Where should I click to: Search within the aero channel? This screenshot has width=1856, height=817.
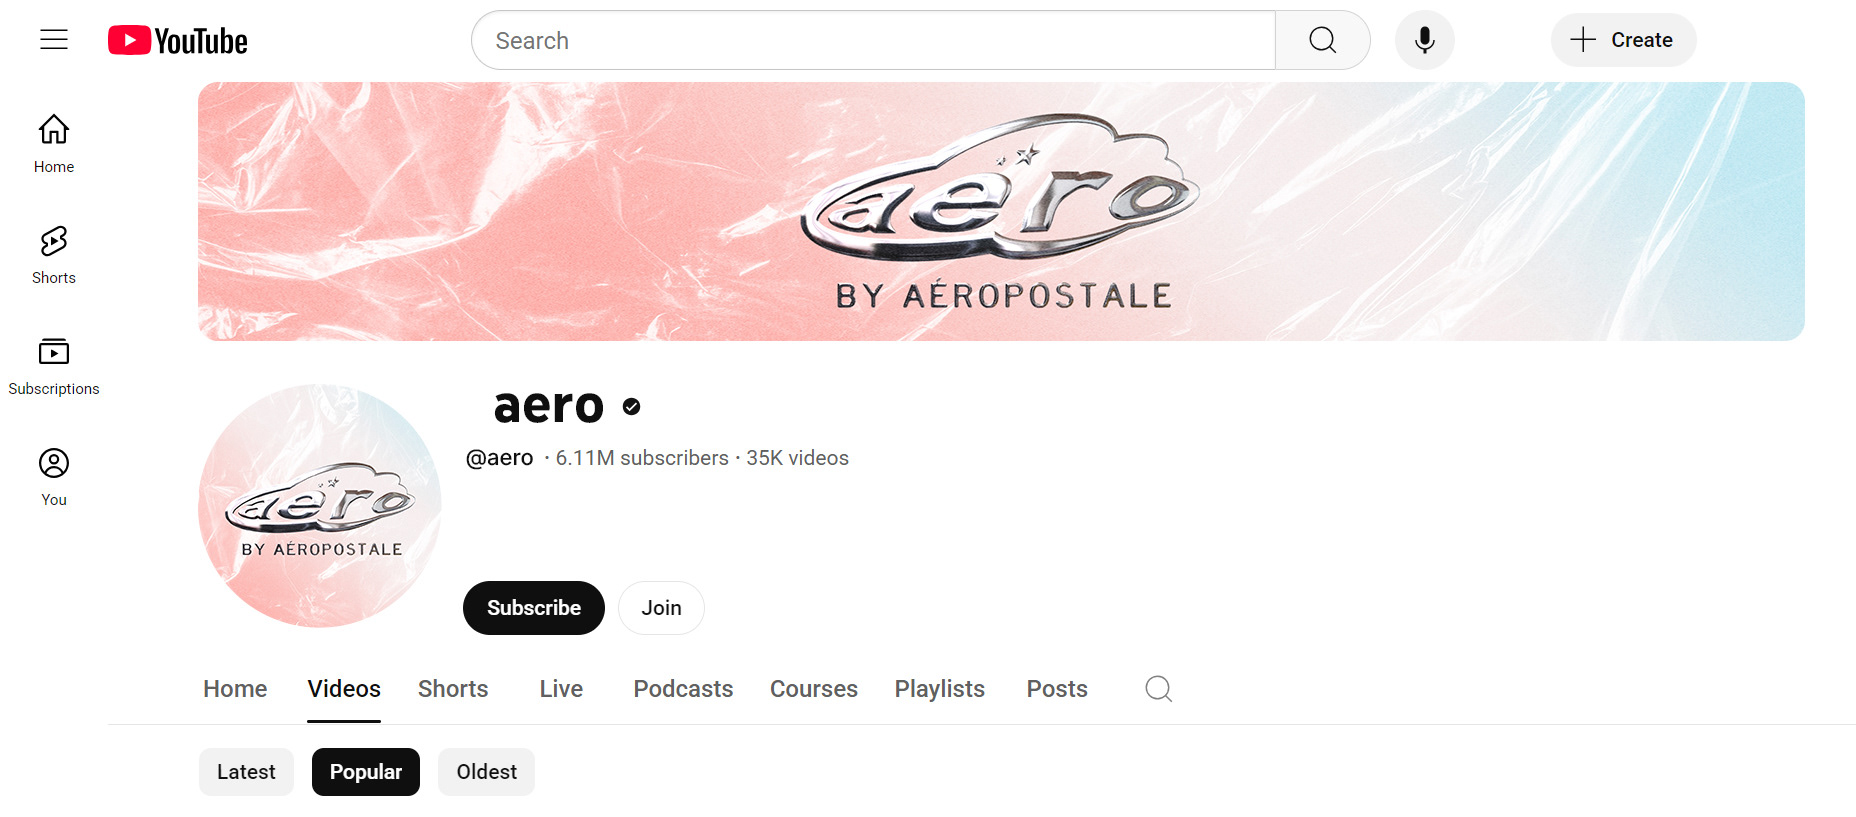[1158, 688]
